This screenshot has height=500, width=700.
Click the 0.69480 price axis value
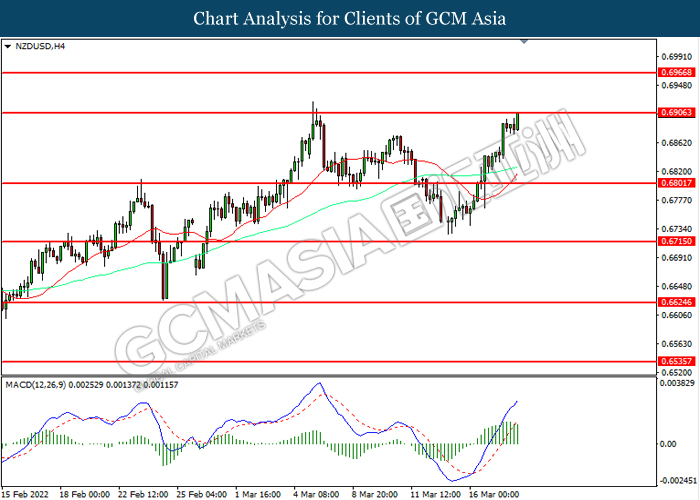677,85
